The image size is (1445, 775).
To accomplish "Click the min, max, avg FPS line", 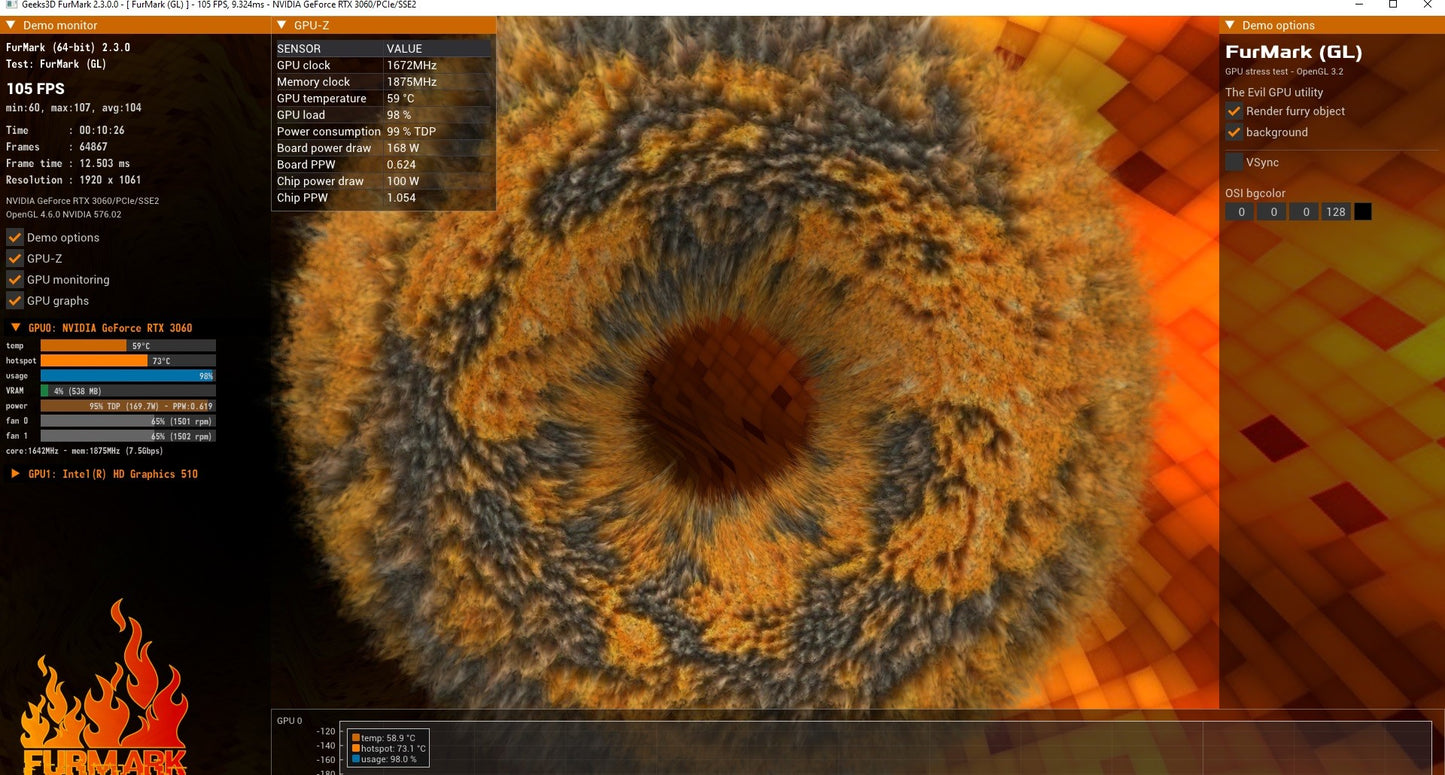I will 74,107.
